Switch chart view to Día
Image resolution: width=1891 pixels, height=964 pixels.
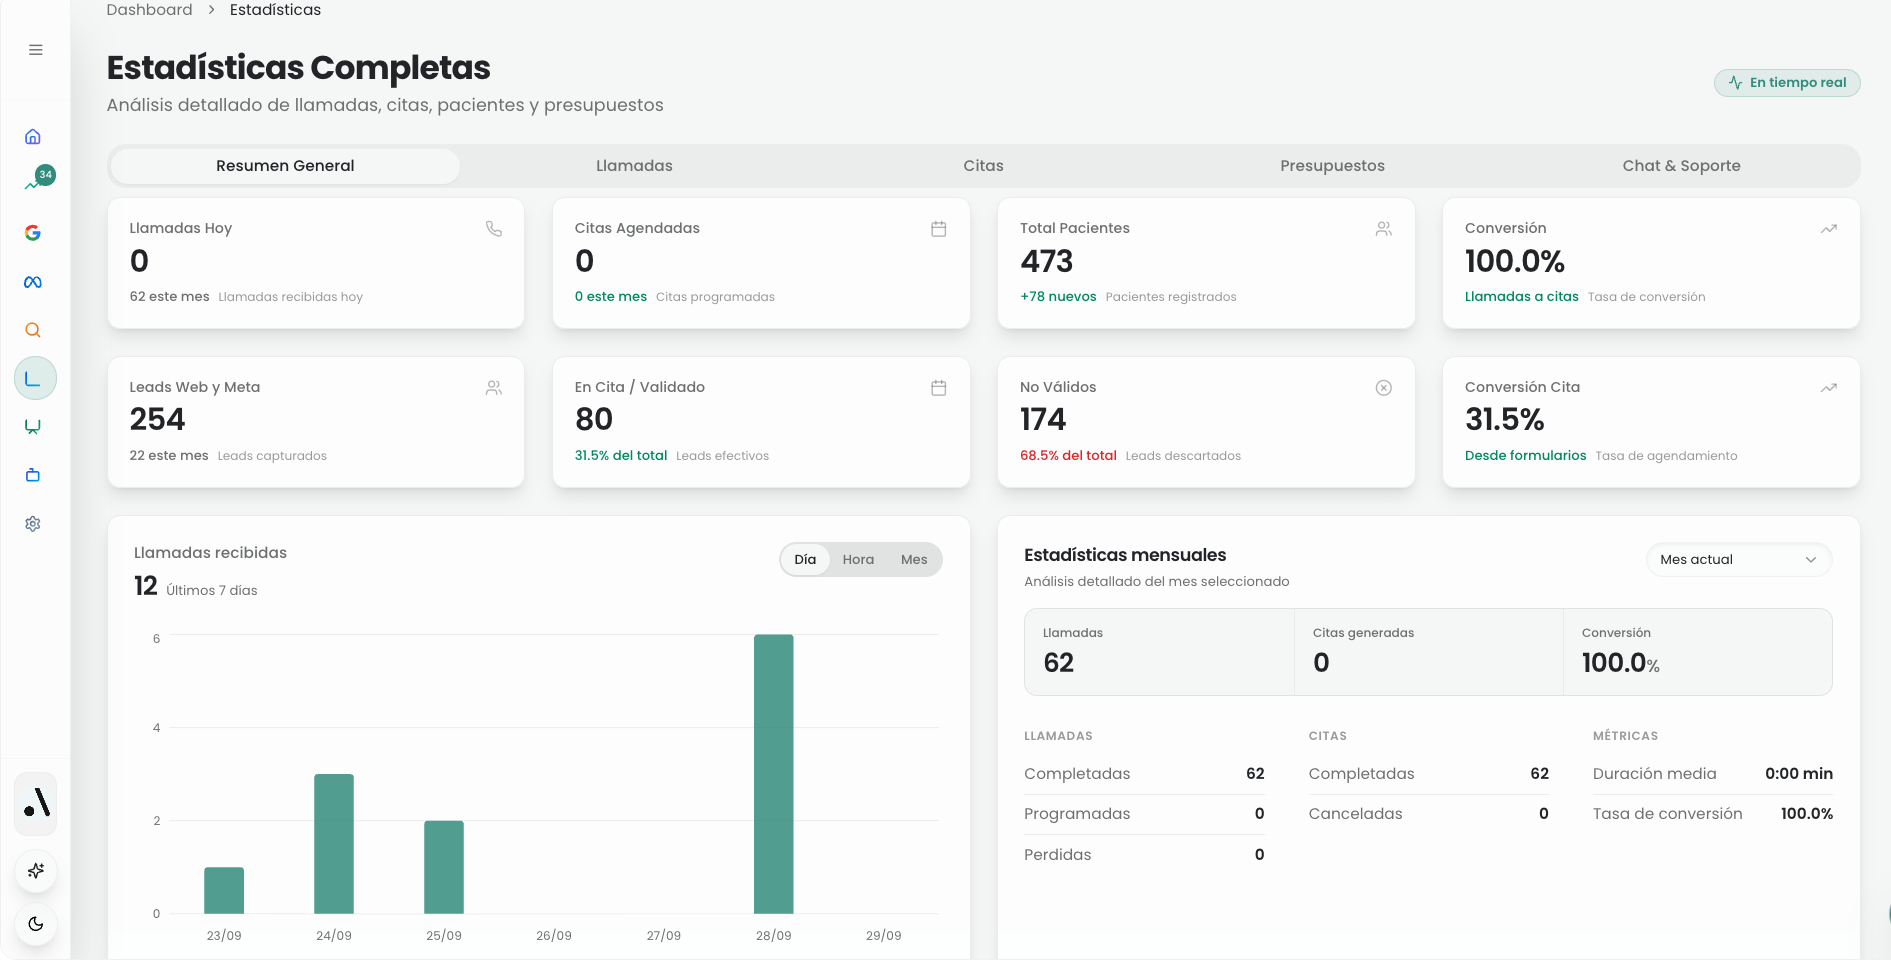[805, 560]
